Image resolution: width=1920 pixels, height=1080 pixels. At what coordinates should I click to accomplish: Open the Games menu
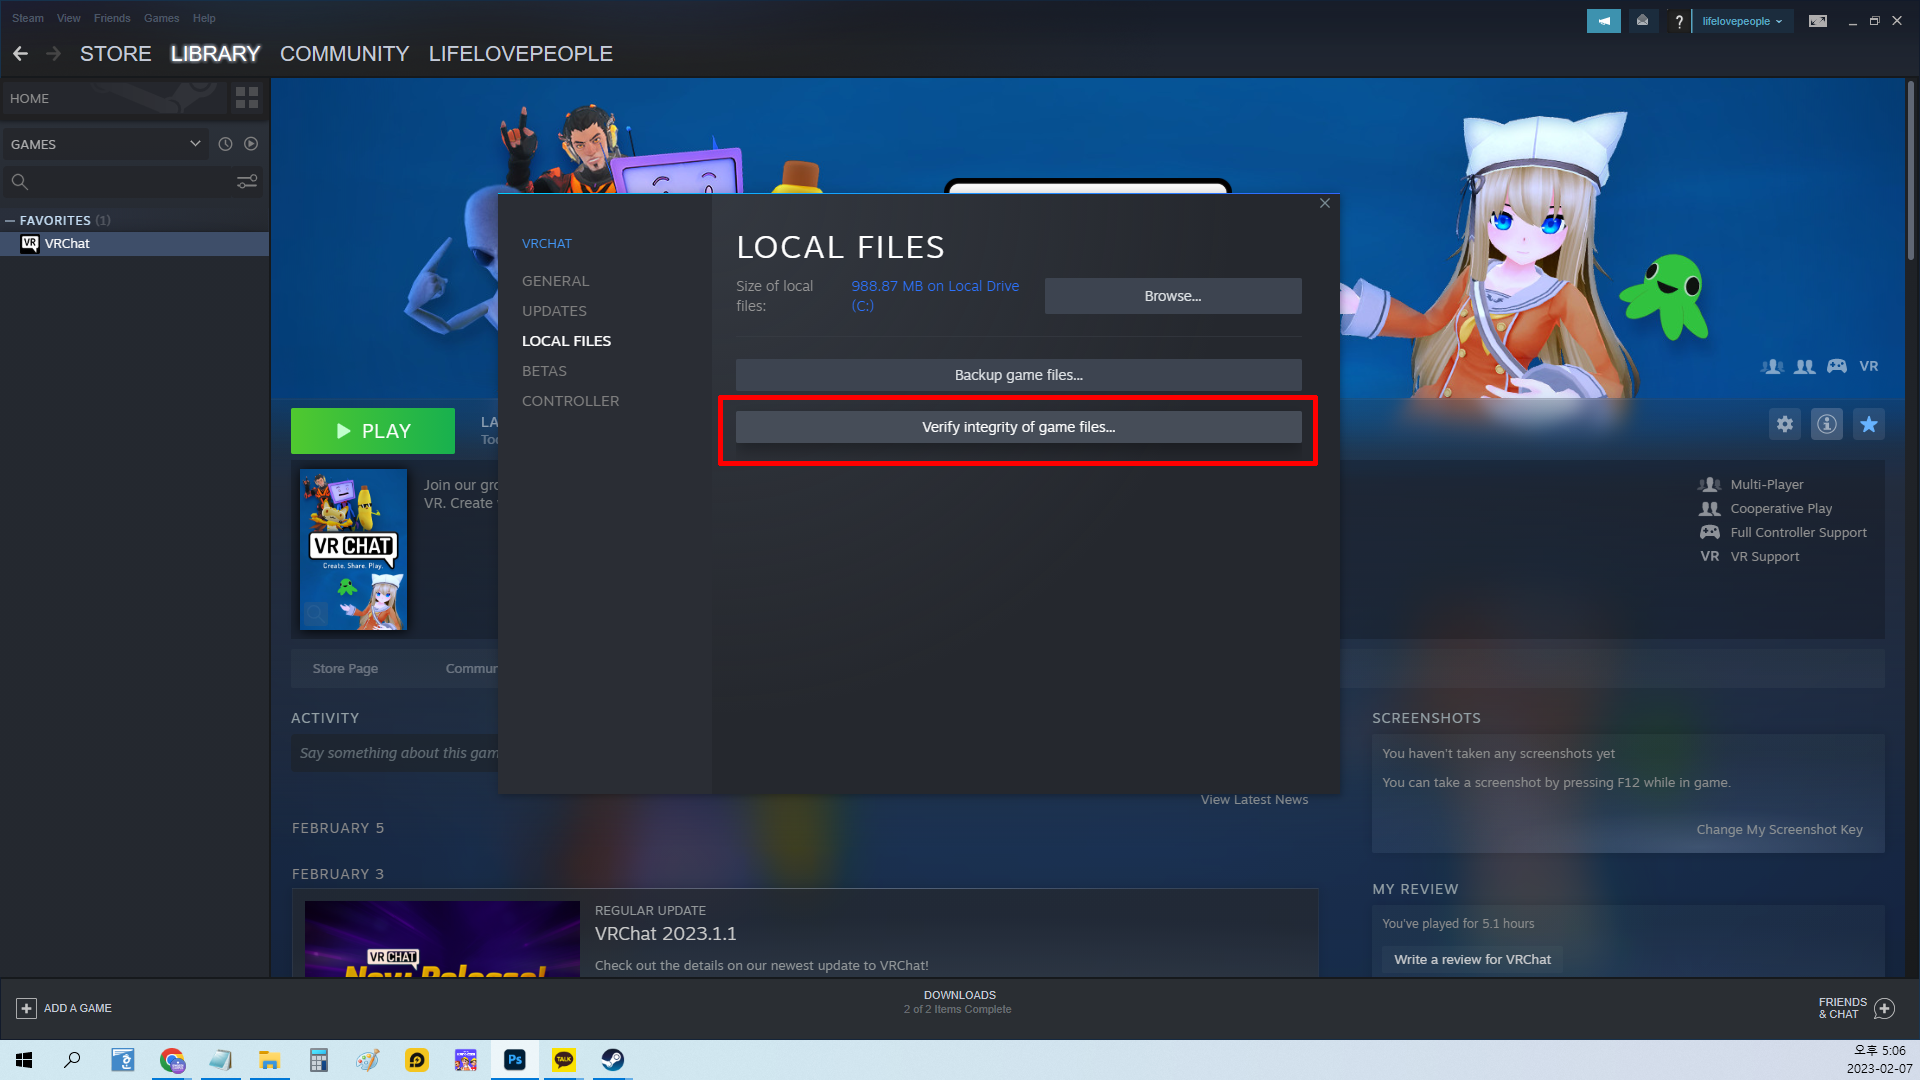[x=161, y=18]
